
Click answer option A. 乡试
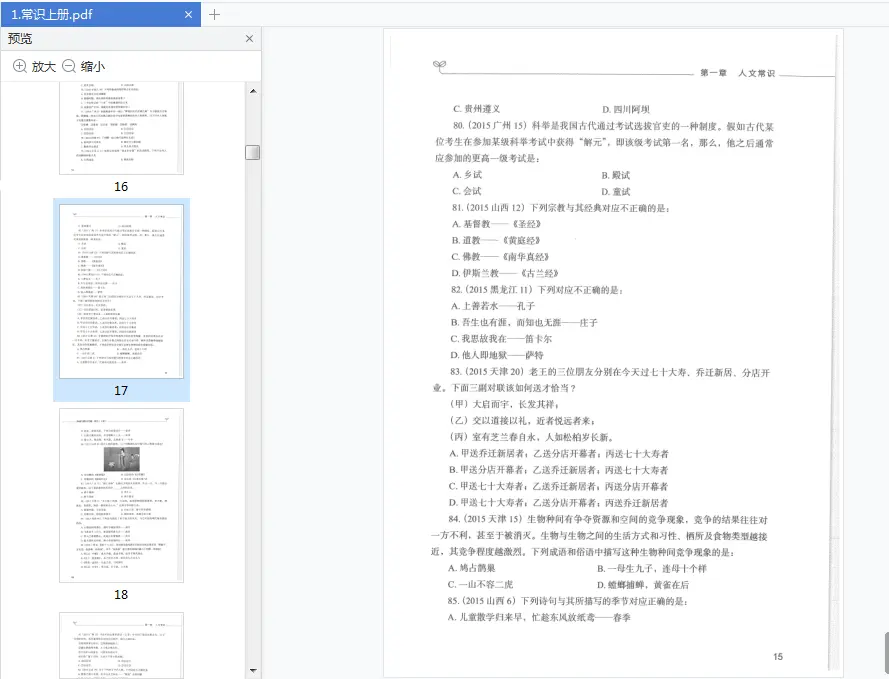467,175
